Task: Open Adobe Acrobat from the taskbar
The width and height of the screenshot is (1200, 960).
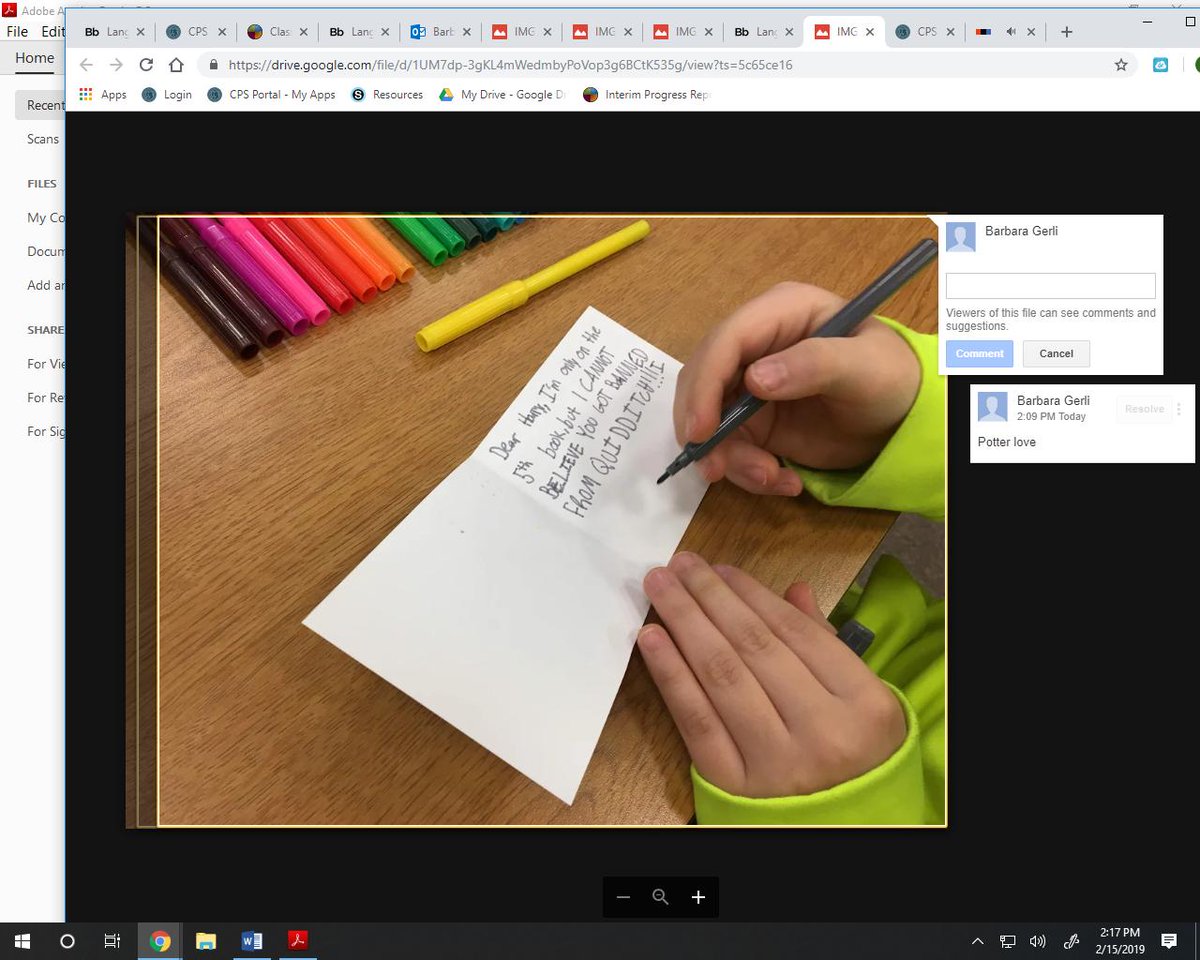Action: pyautogui.click(x=297, y=941)
